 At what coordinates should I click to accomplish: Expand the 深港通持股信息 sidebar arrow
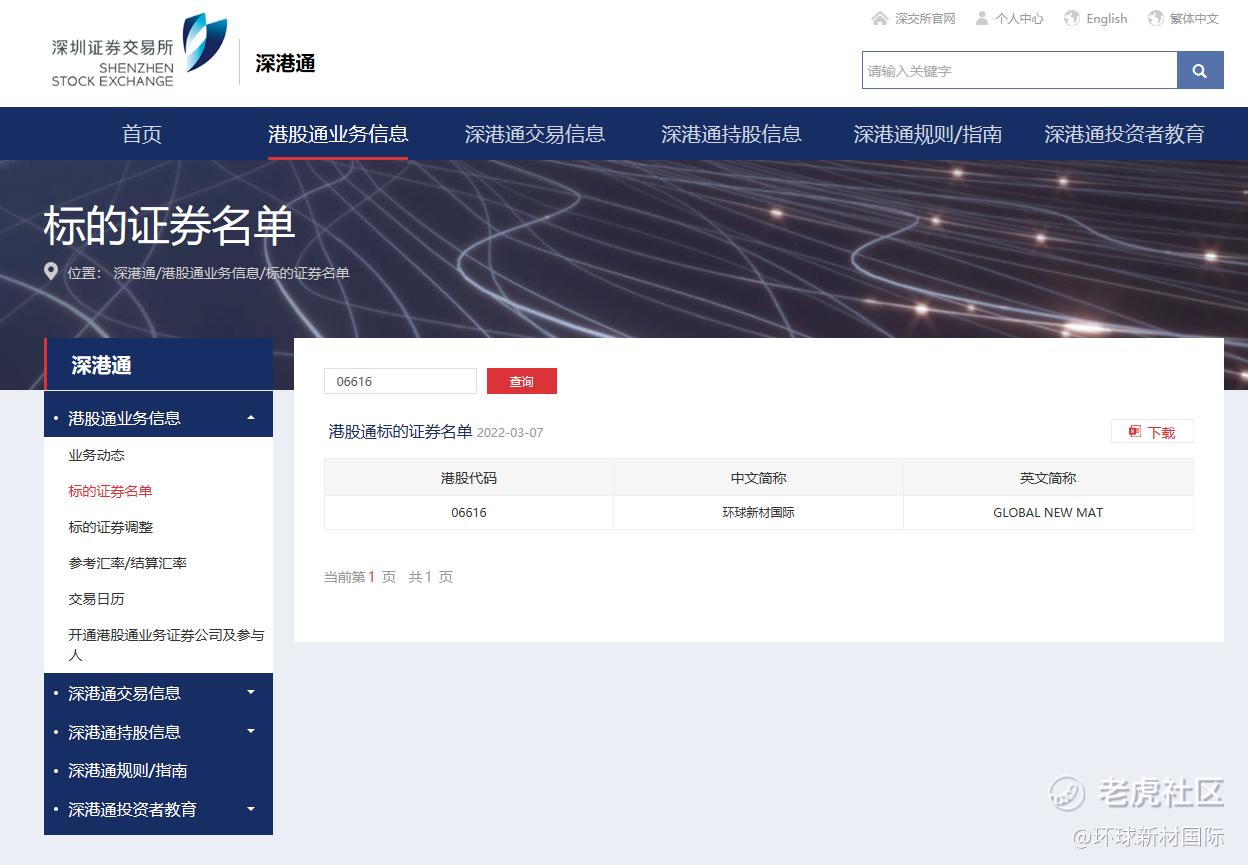tap(251, 731)
